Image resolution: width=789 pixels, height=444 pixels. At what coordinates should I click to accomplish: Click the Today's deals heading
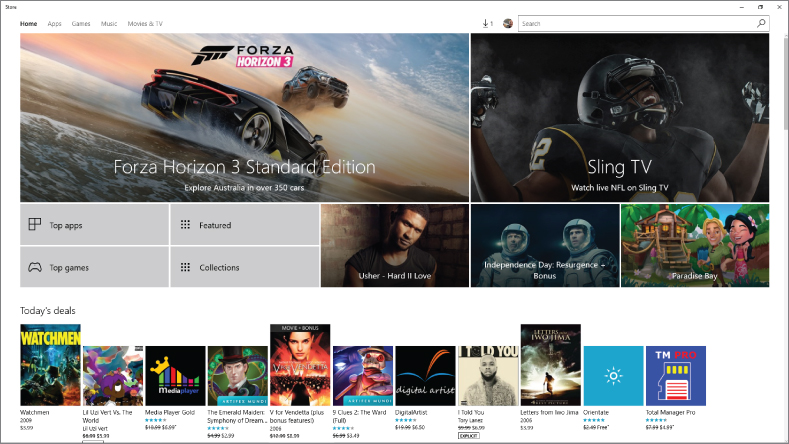point(48,311)
